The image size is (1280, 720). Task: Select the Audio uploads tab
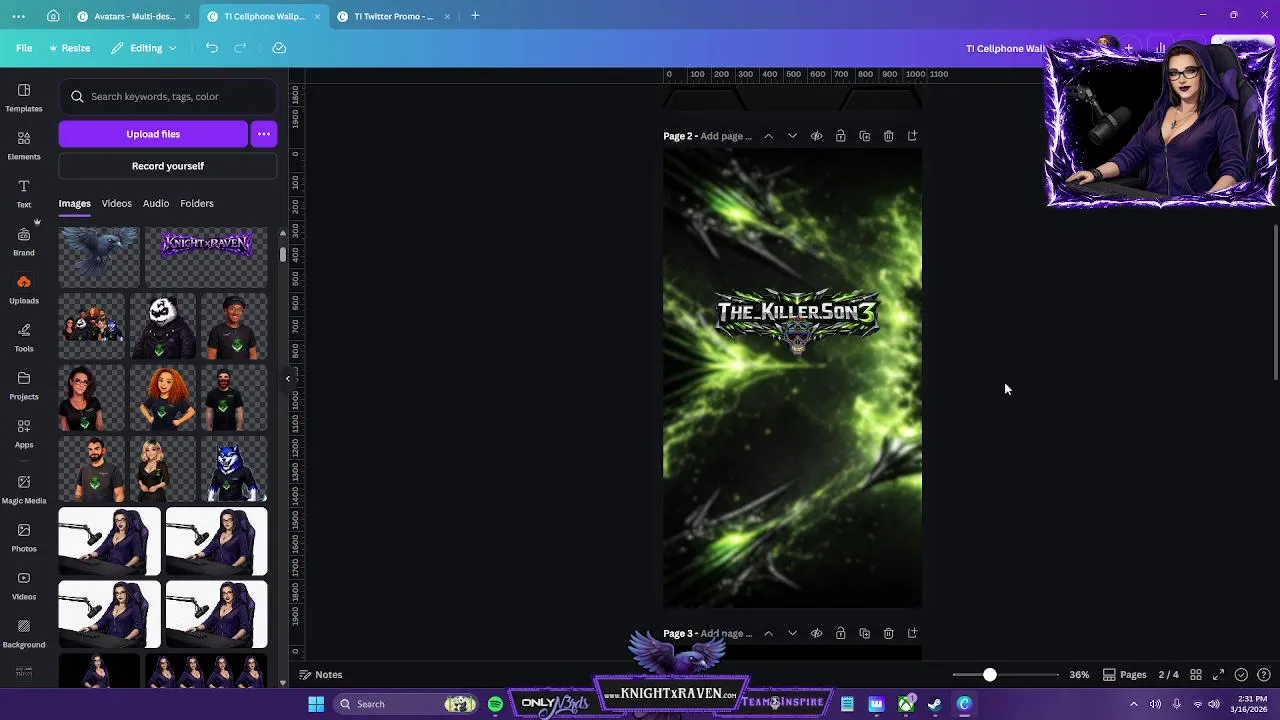pyautogui.click(x=156, y=203)
